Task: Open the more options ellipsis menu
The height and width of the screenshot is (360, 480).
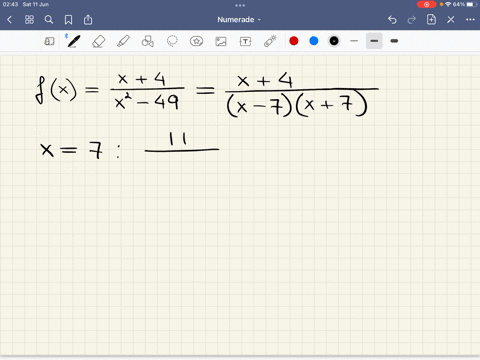Action: (x=470, y=20)
